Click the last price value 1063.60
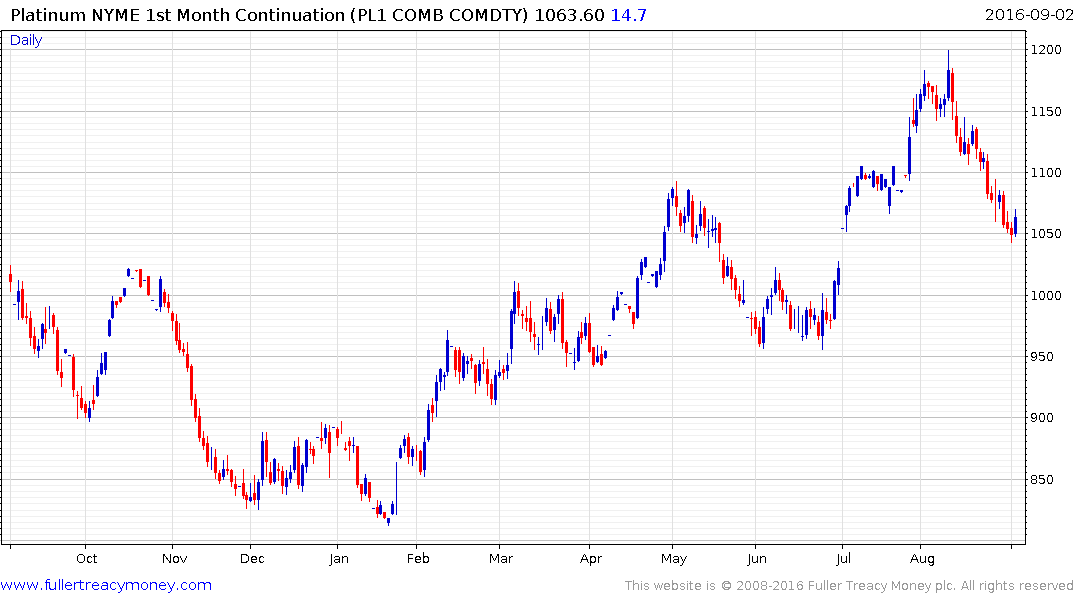The image size is (1075, 600). coord(569,15)
